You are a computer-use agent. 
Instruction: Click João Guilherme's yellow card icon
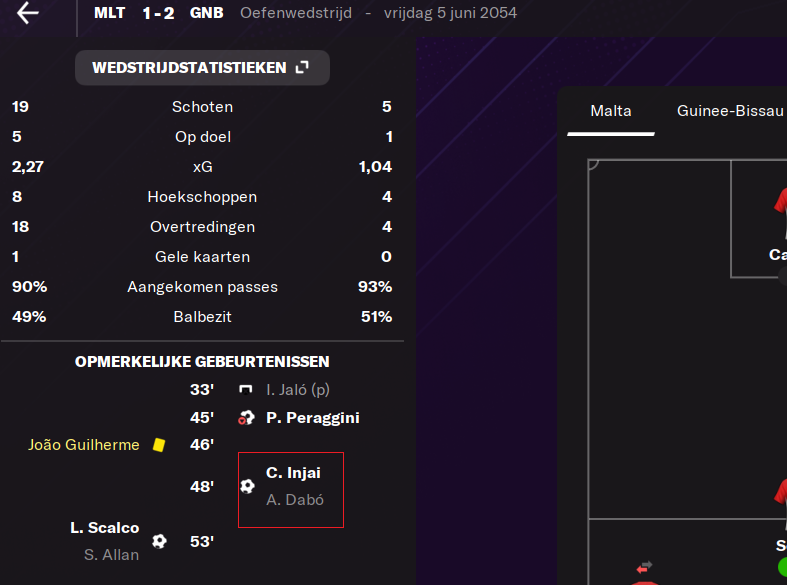click(159, 445)
